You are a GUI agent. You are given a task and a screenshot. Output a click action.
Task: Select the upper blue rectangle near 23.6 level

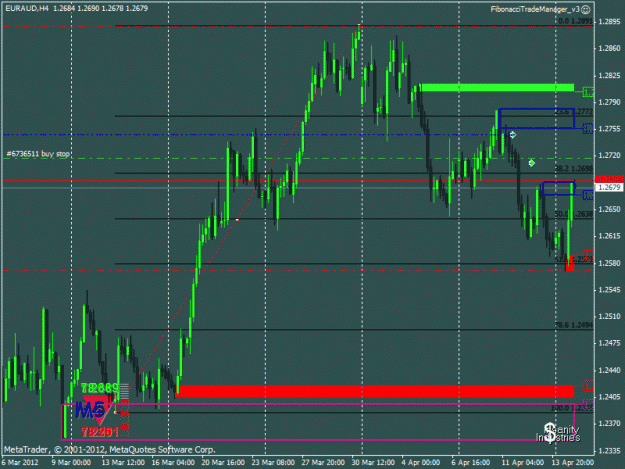tap(537, 118)
